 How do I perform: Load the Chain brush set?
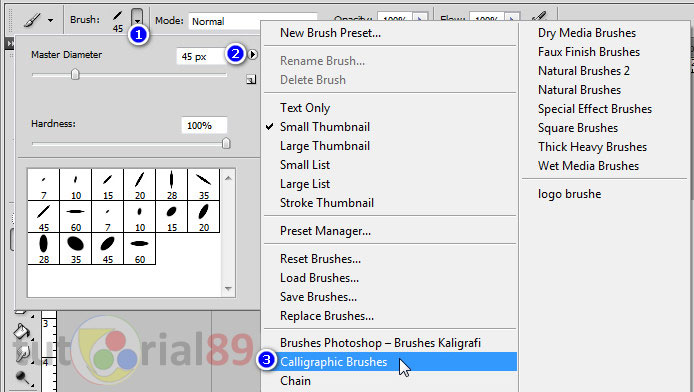(x=295, y=381)
